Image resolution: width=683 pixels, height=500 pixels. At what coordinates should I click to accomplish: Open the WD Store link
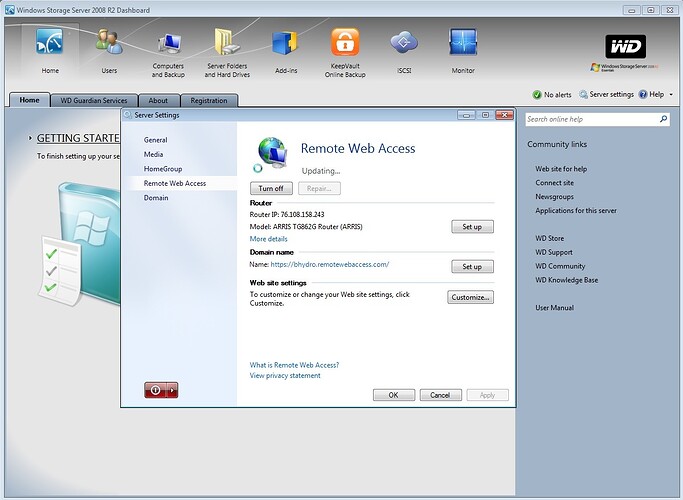click(x=550, y=238)
